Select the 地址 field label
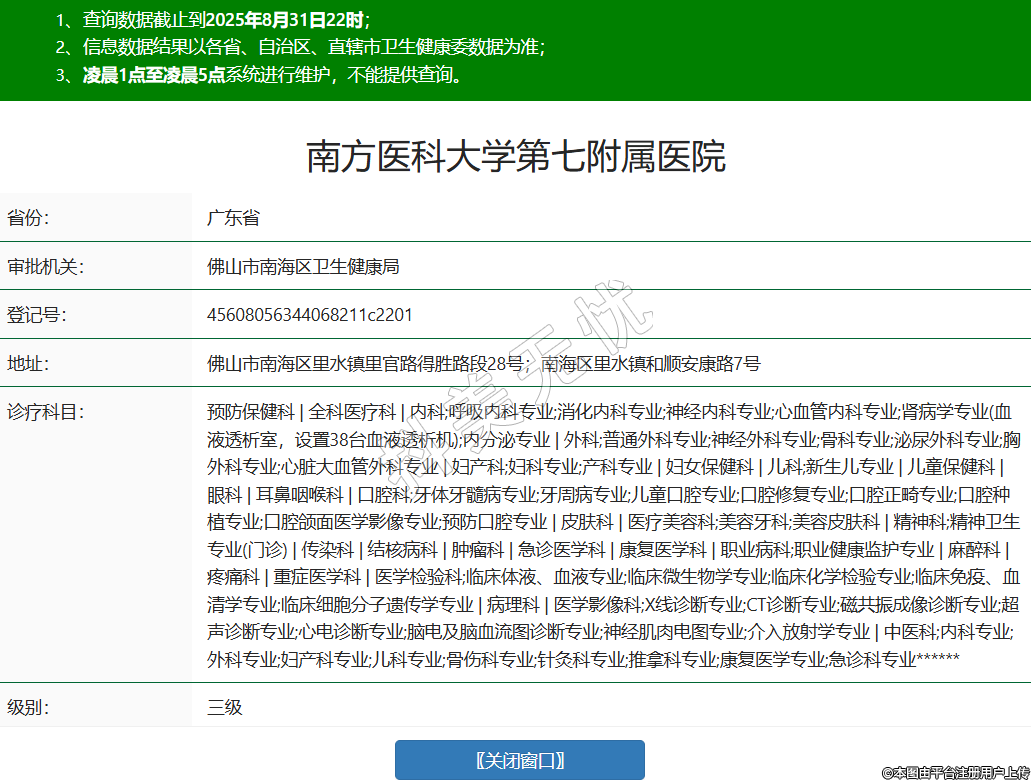 coord(28,363)
